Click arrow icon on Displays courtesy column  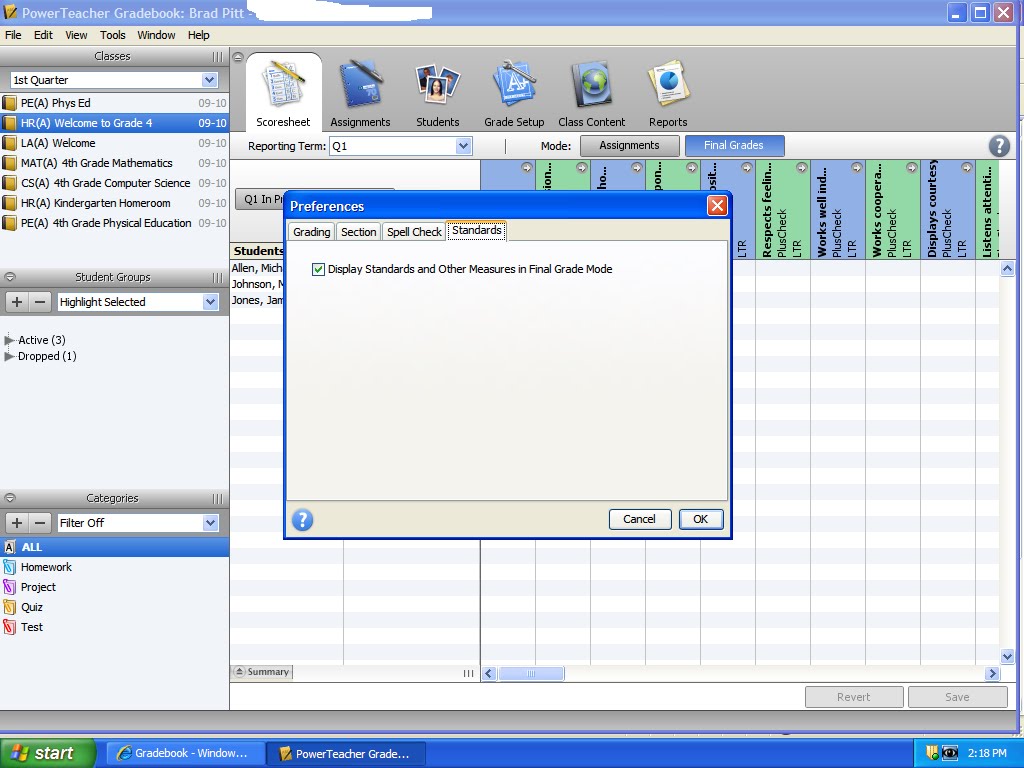click(x=966, y=168)
